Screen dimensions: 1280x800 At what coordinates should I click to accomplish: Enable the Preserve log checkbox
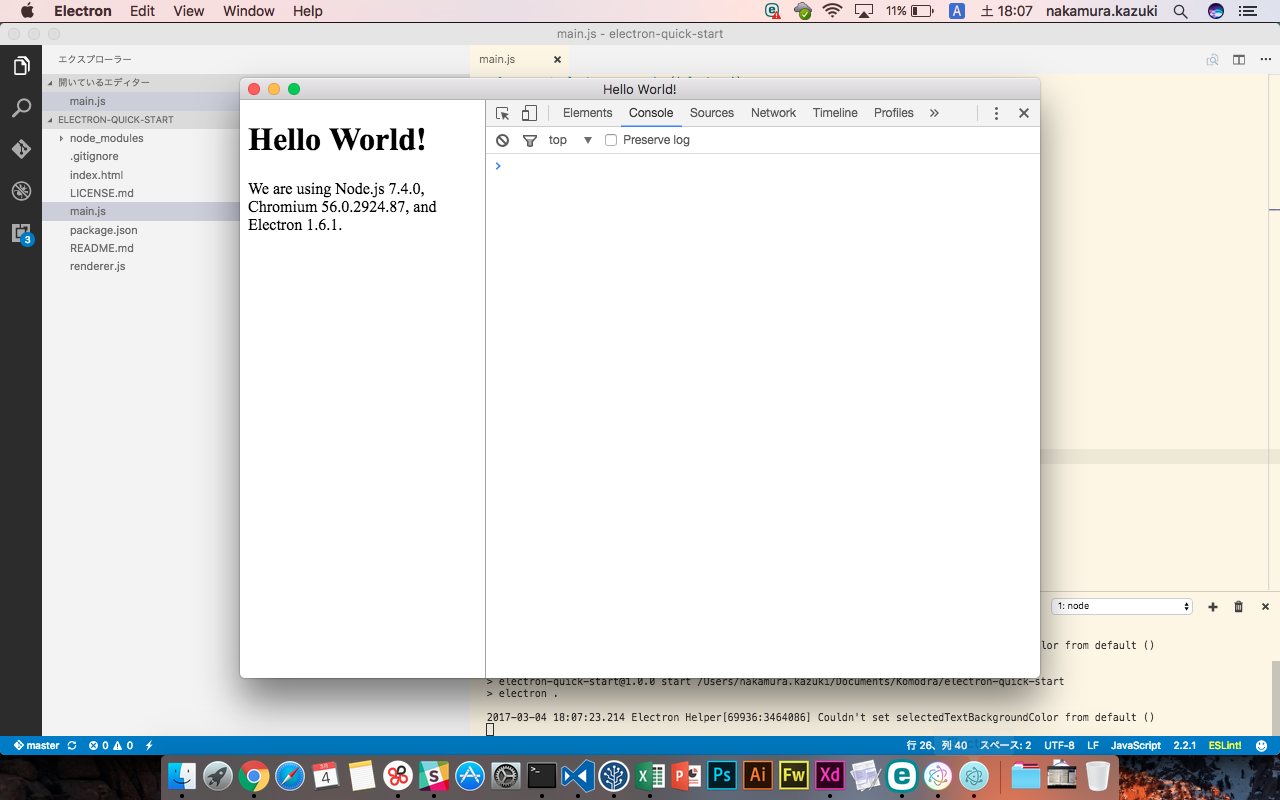pos(611,140)
